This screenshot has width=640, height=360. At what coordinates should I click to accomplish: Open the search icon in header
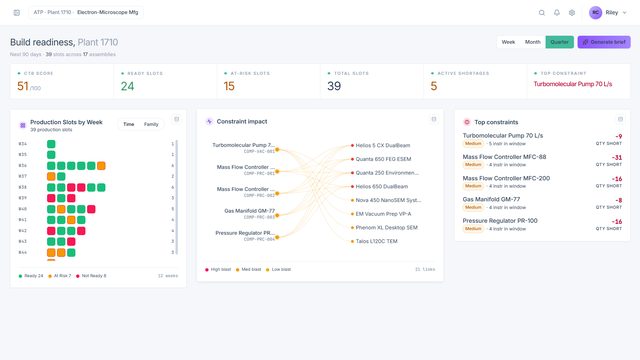[x=542, y=13]
